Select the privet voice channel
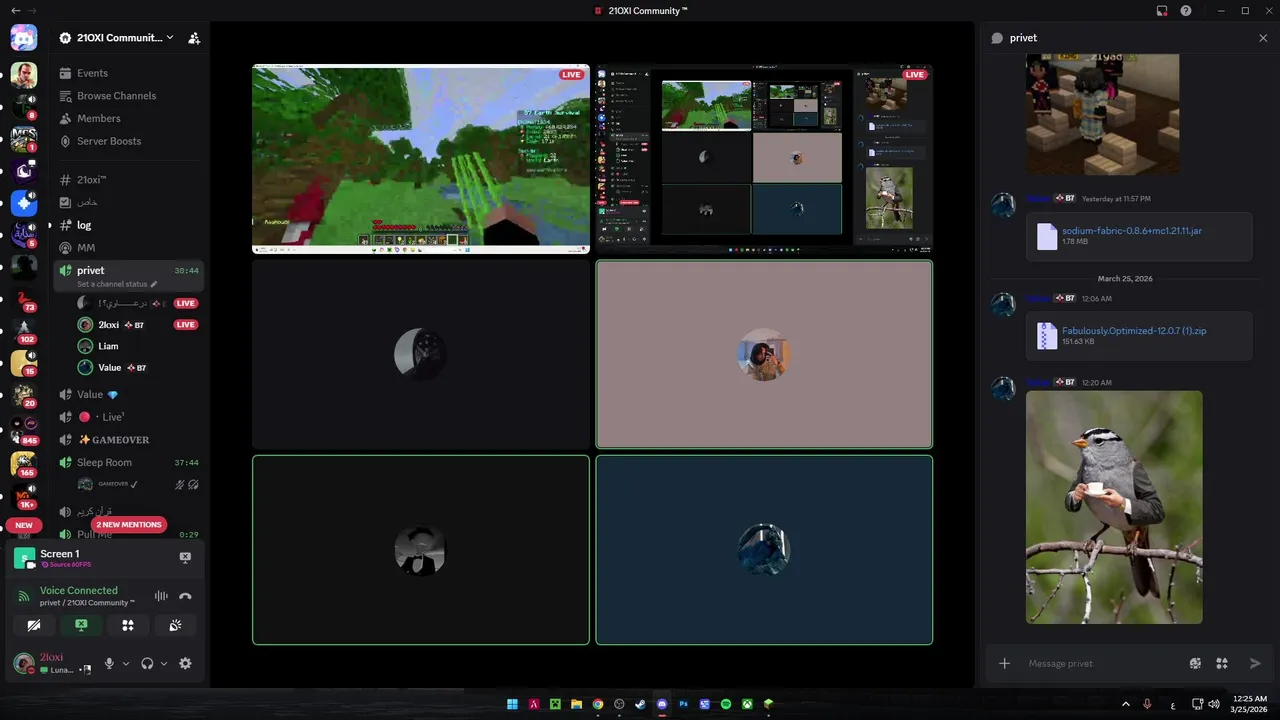Image resolution: width=1280 pixels, height=720 pixels. click(128, 270)
